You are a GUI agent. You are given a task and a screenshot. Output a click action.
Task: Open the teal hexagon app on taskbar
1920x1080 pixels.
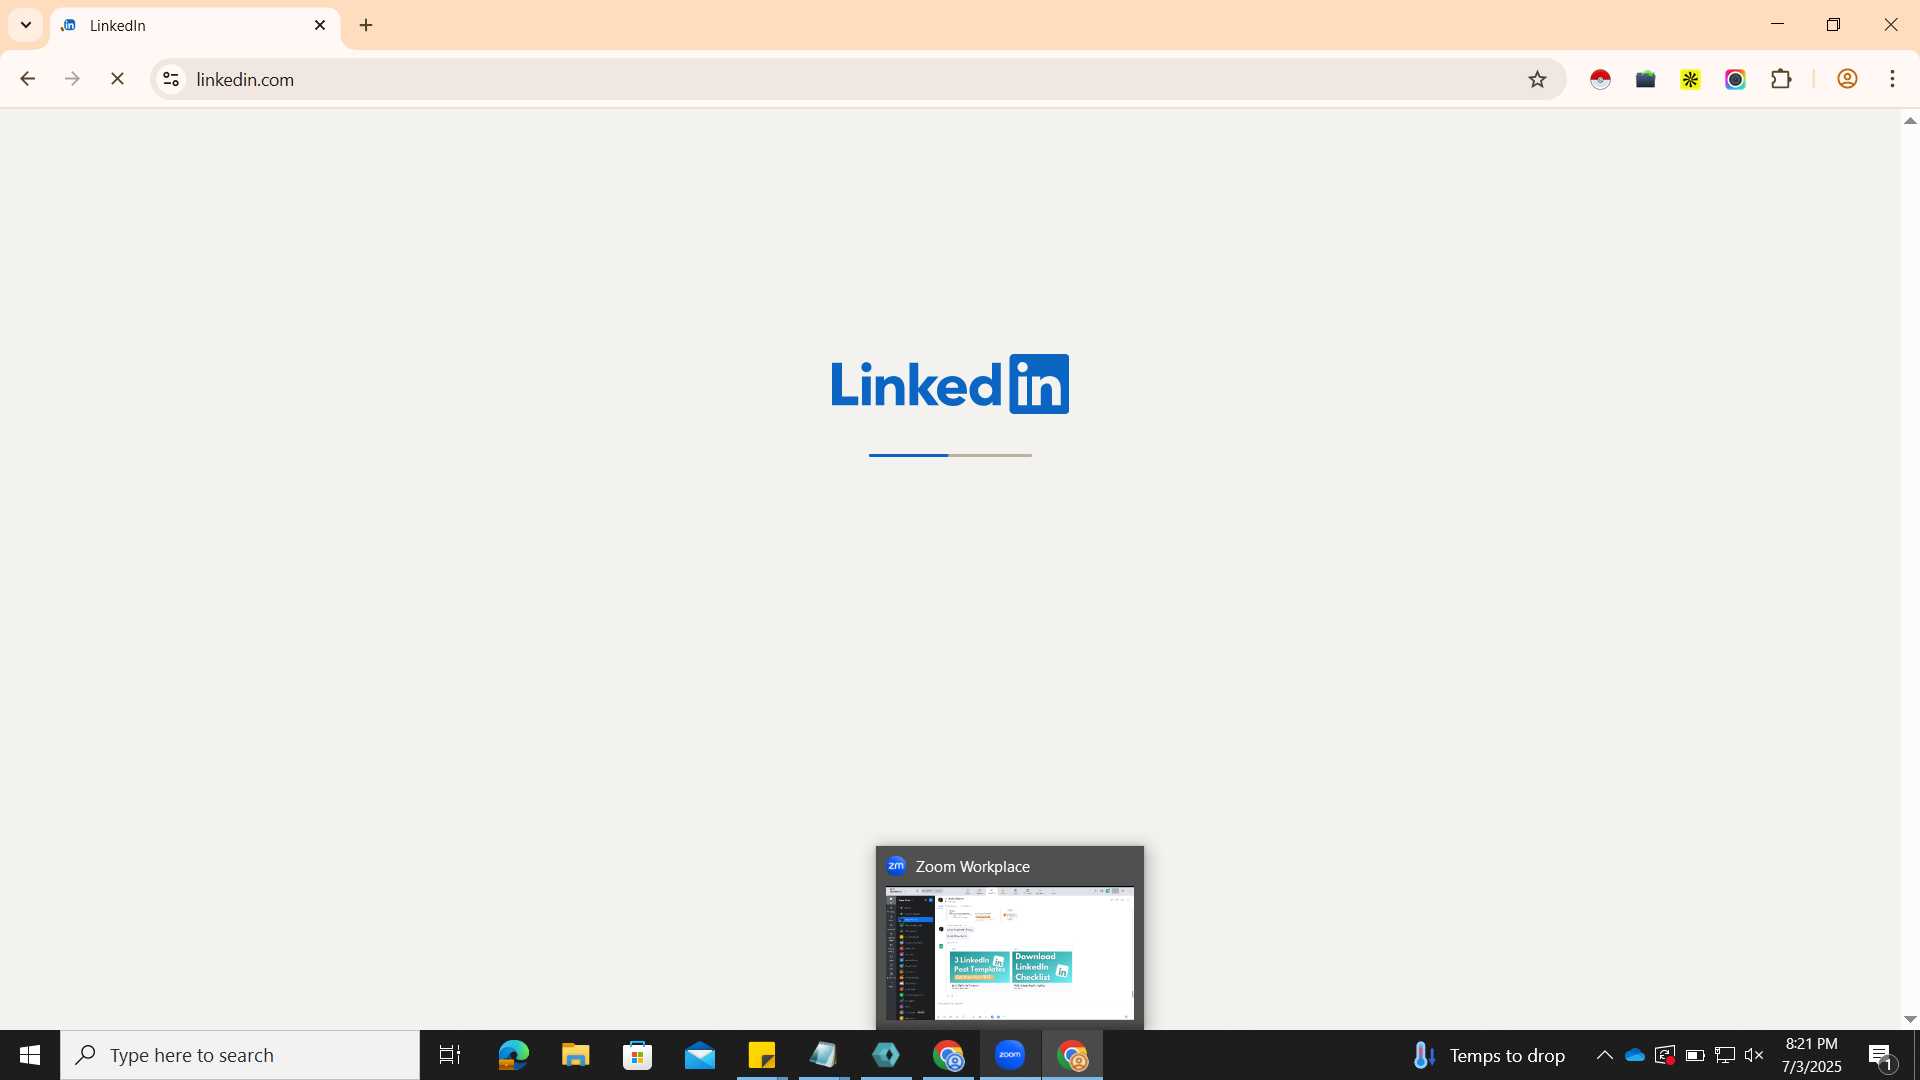tap(886, 1055)
